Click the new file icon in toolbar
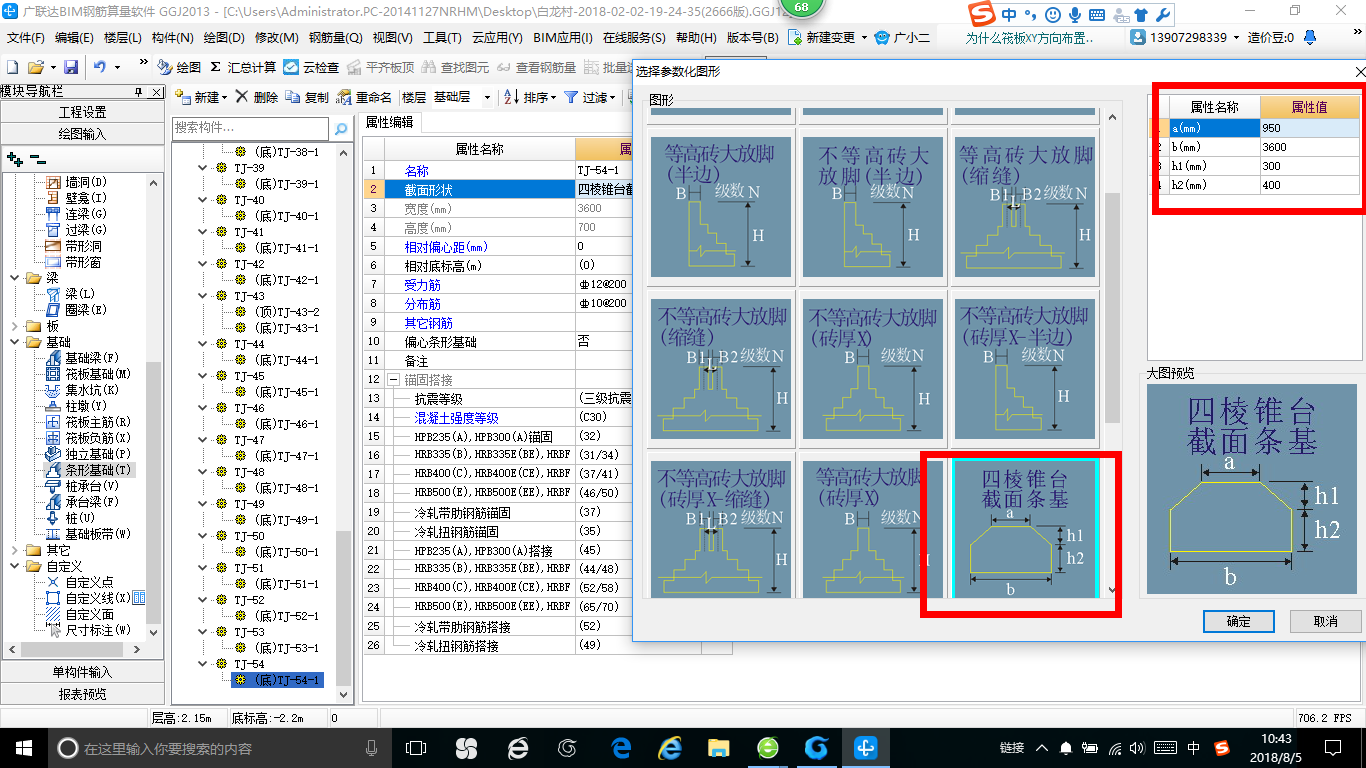The width and height of the screenshot is (1366, 768). (x=12, y=67)
